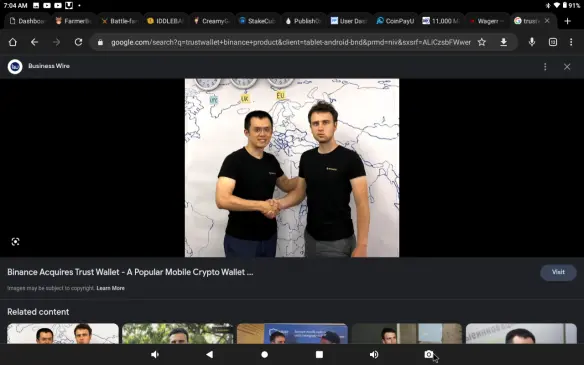The height and width of the screenshot is (365, 584).
Task: Open the Chrome three-dot menu
Action: click(x=571, y=42)
